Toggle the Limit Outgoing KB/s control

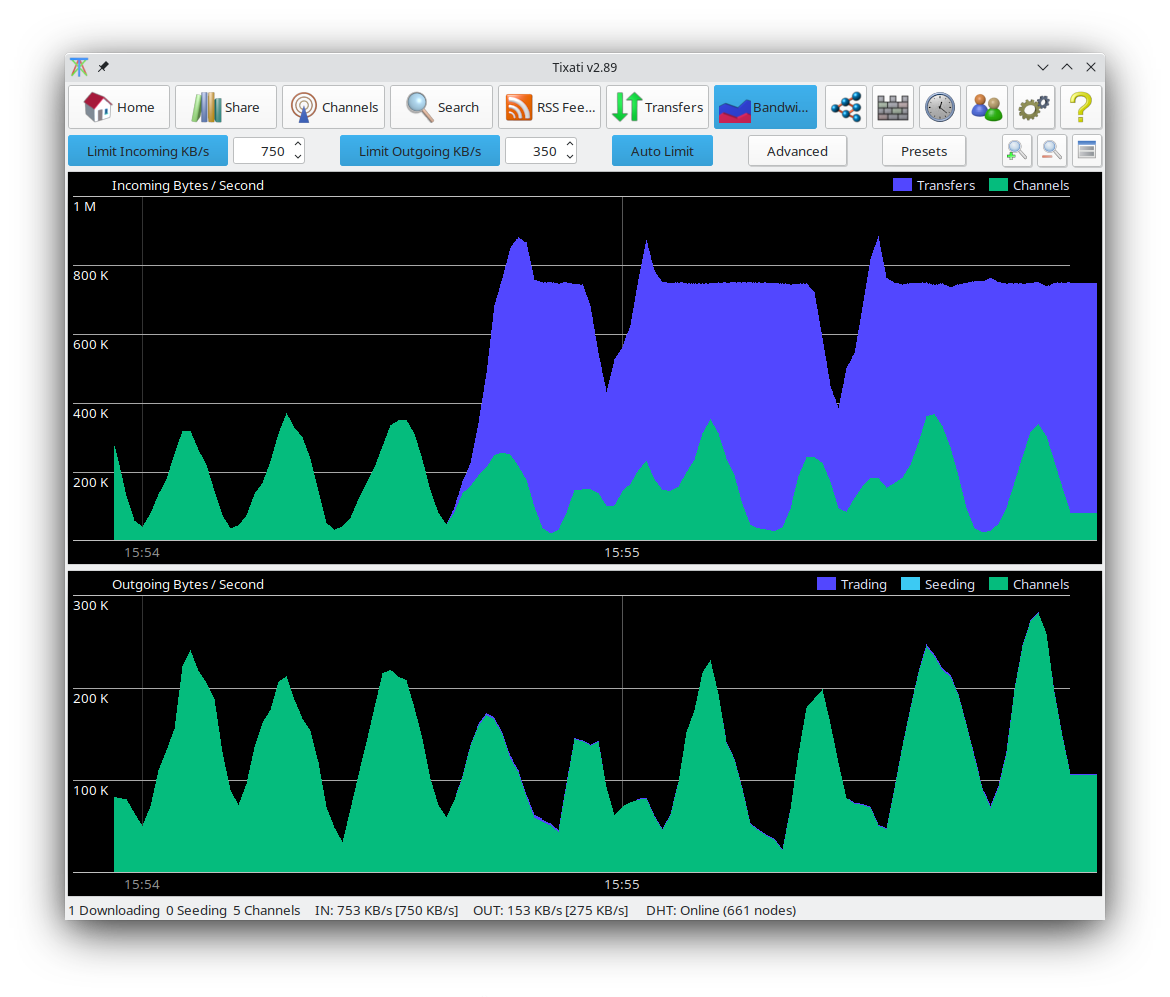tap(419, 150)
